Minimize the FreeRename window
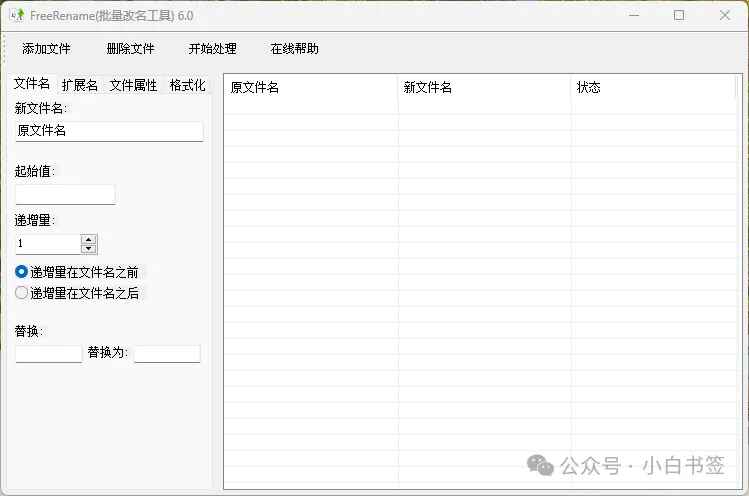Image resolution: width=749 pixels, height=496 pixels. click(x=634, y=15)
